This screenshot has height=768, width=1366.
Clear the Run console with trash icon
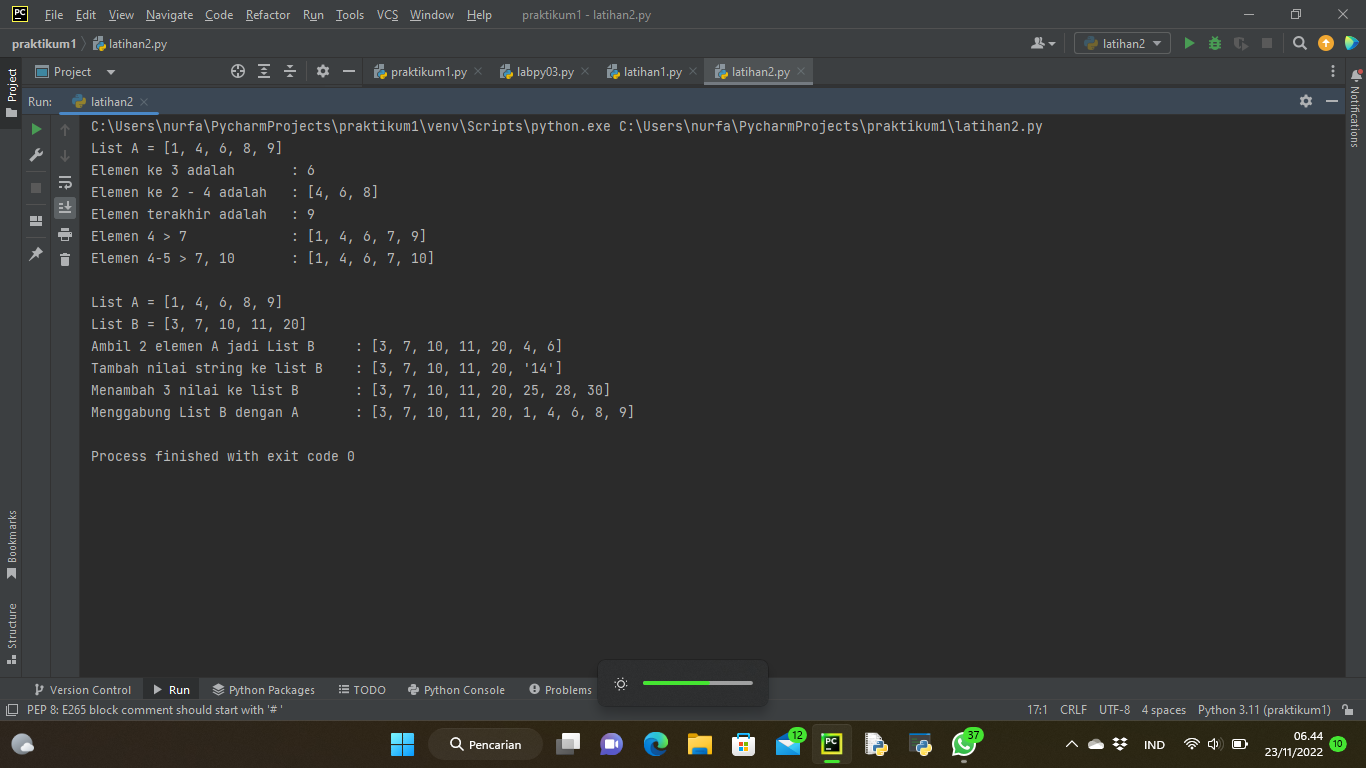pos(65,258)
